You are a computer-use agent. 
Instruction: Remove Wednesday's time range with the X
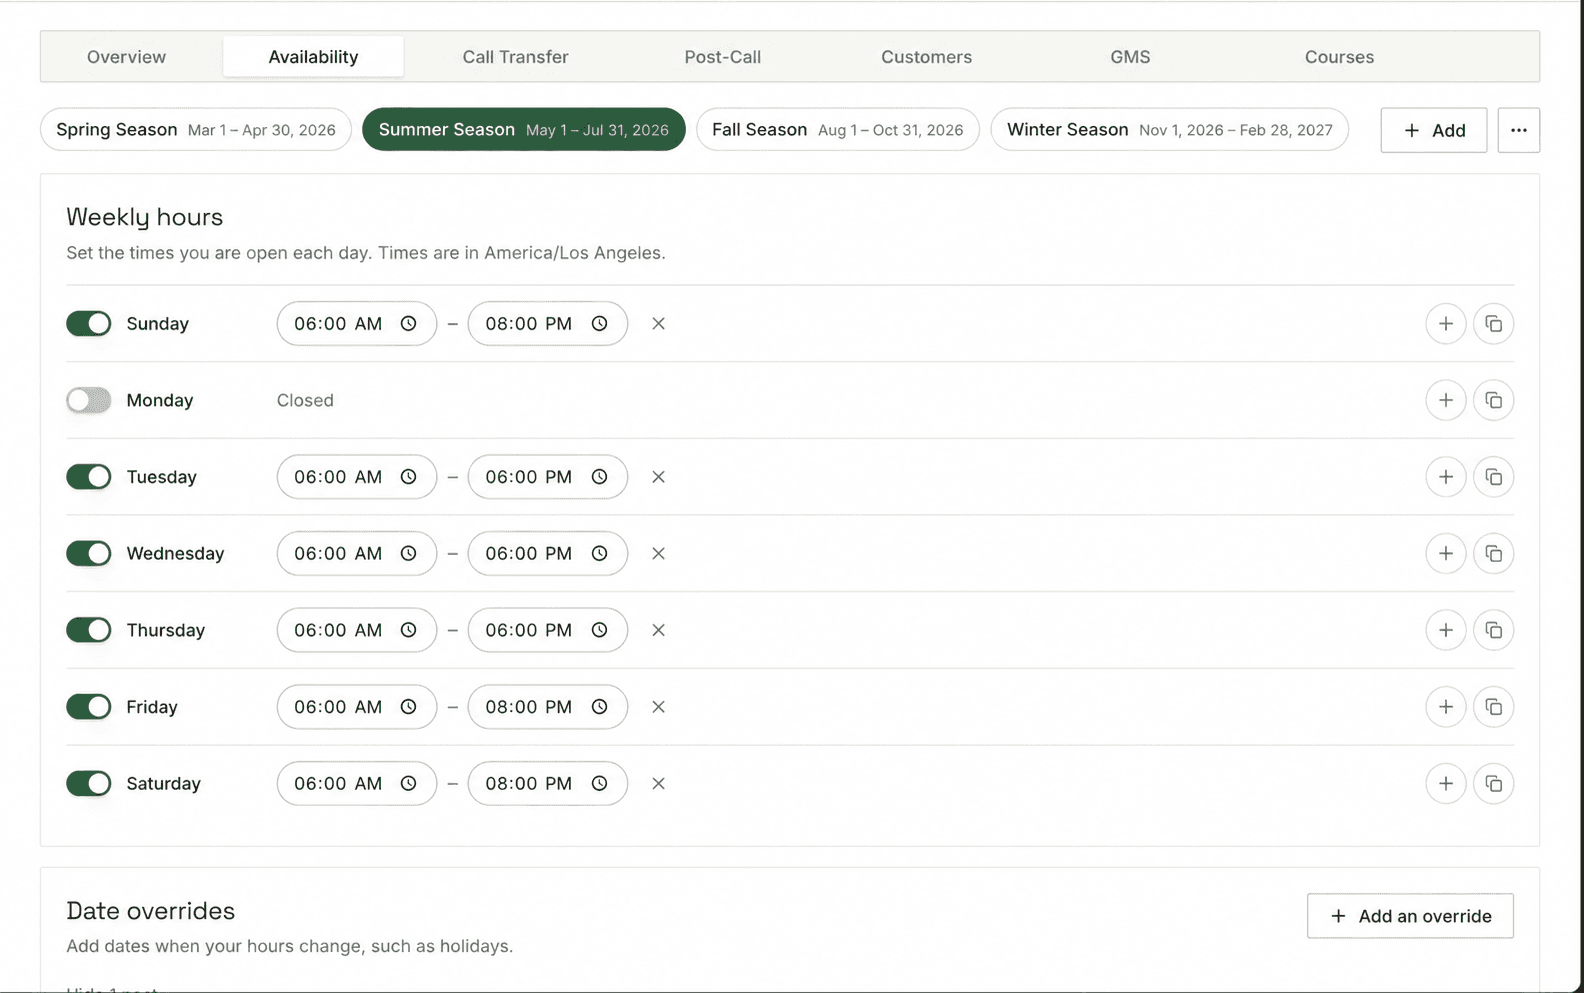pos(658,554)
